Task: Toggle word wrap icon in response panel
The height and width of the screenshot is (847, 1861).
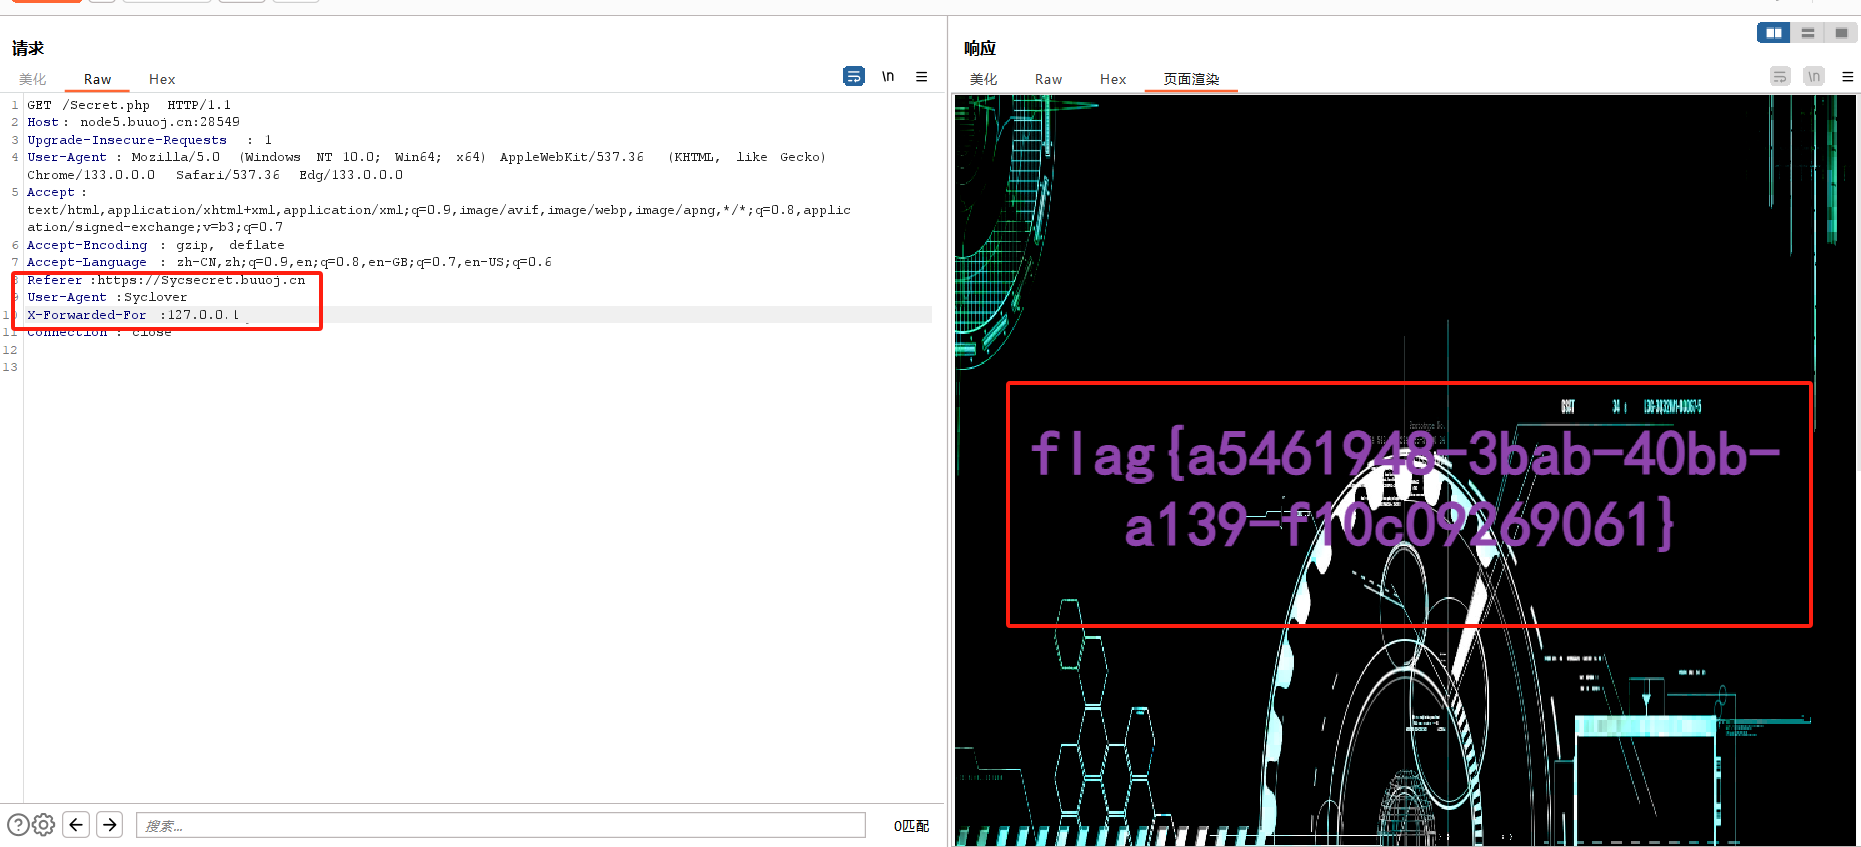Action: pyautogui.click(x=1780, y=76)
